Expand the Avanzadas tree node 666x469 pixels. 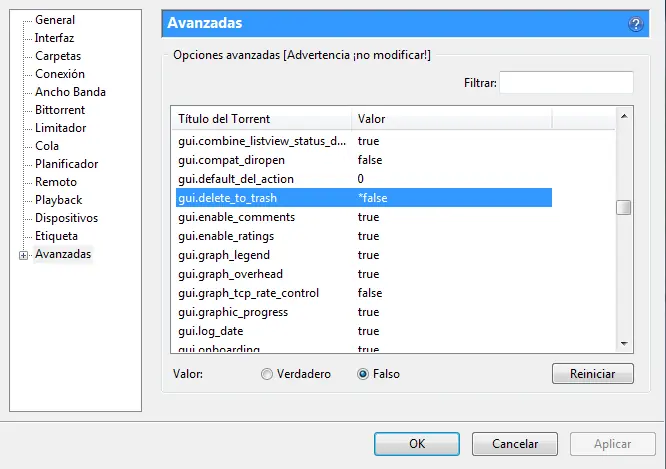pyautogui.click(x=24, y=255)
